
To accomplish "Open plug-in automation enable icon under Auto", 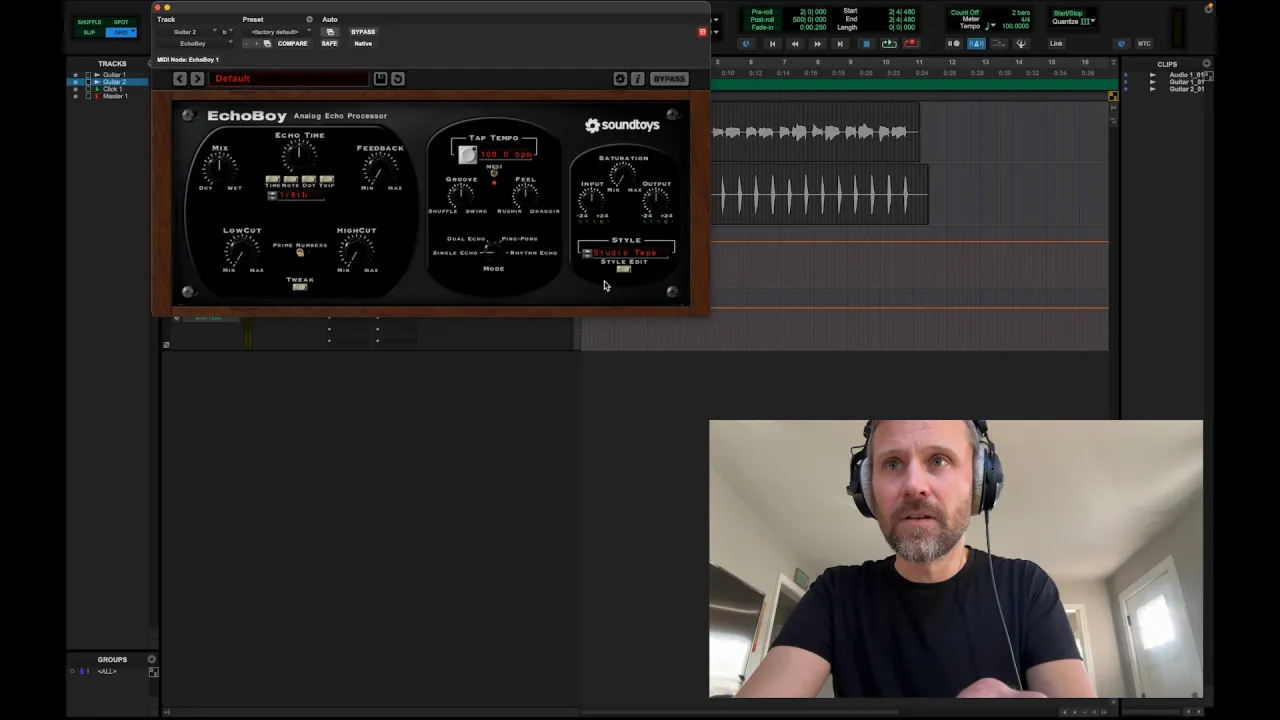I will 330,32.
